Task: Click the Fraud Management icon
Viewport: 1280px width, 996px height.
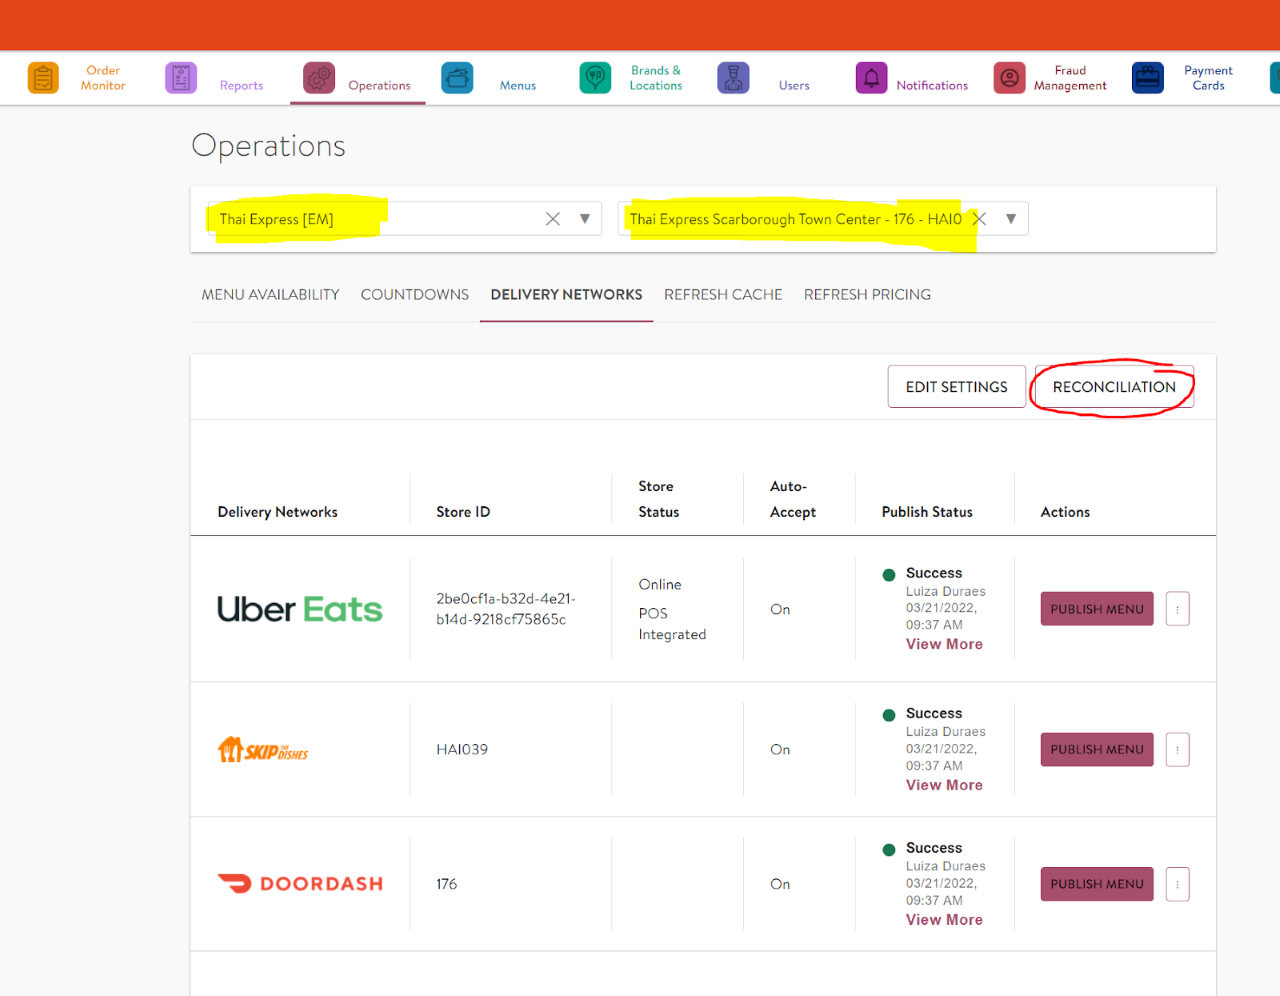Action: click(1009, 78)
